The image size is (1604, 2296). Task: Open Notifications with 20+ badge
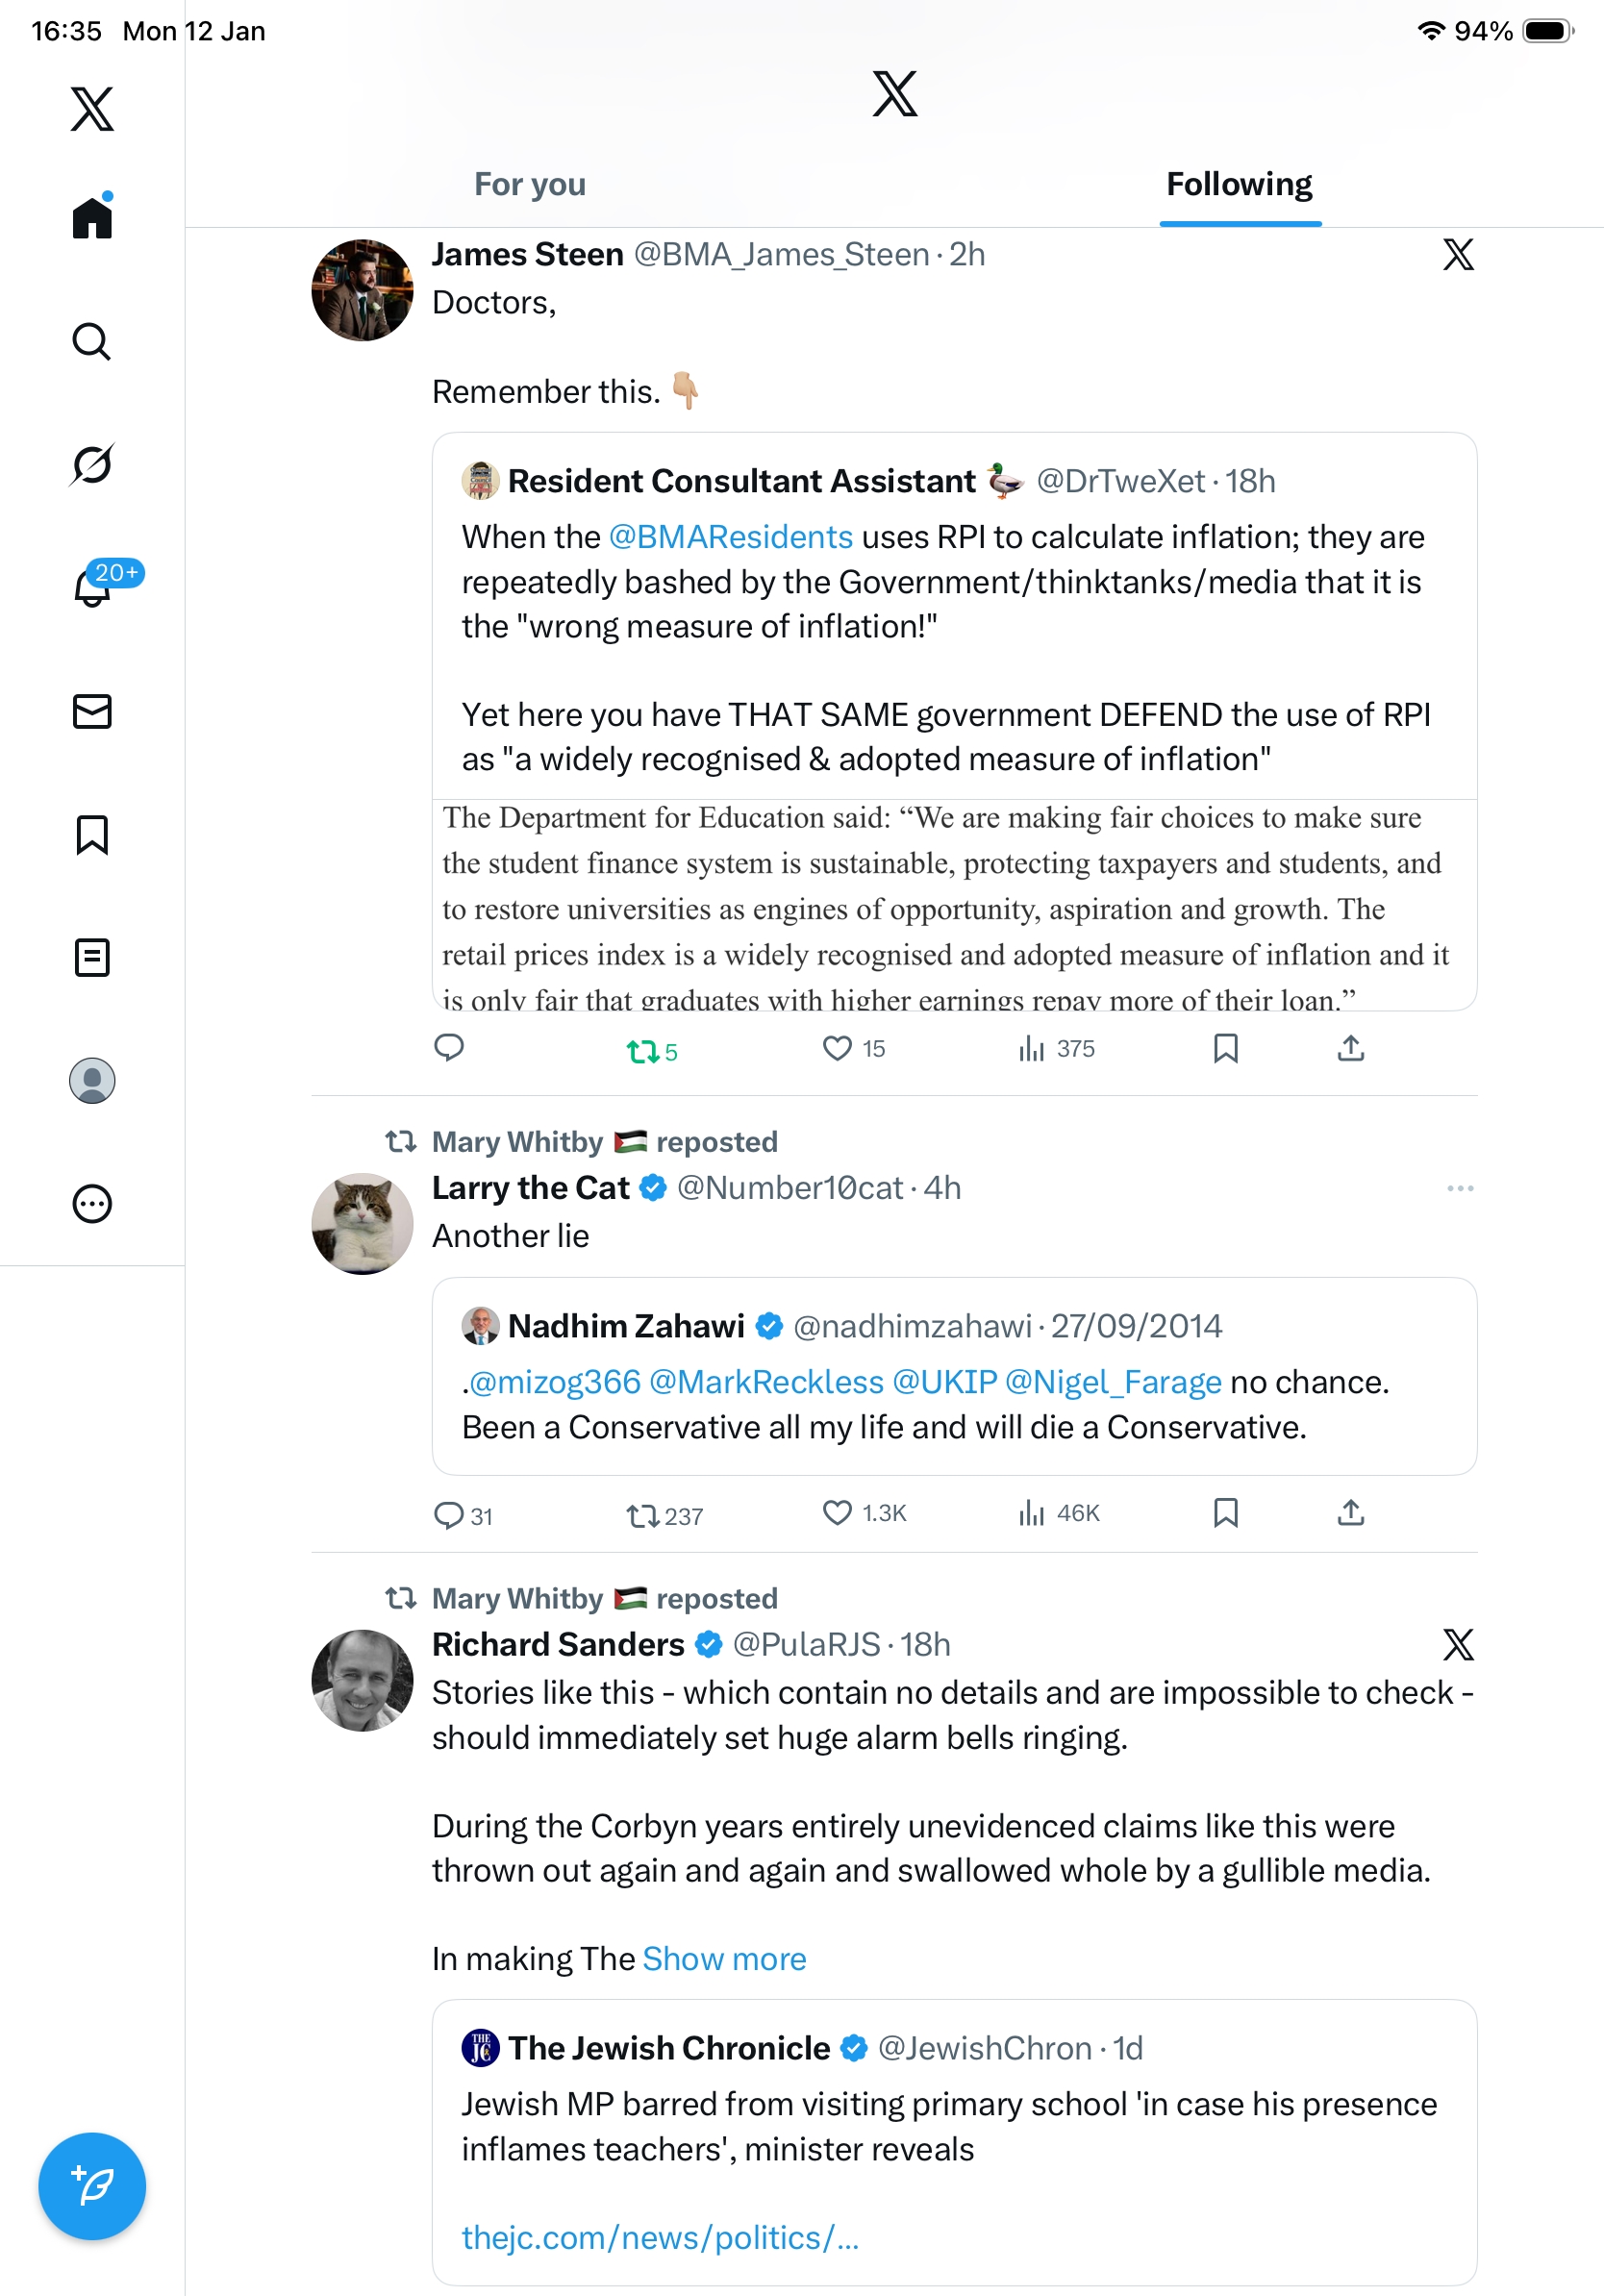tap(93, 587)
